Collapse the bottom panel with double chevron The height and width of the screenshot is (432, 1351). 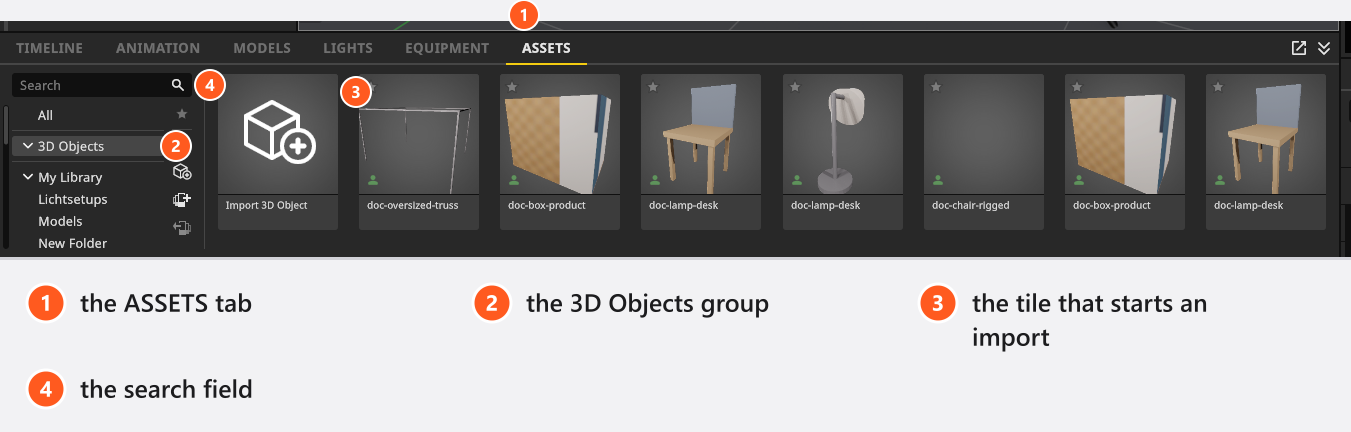[x=1324, y=48]
